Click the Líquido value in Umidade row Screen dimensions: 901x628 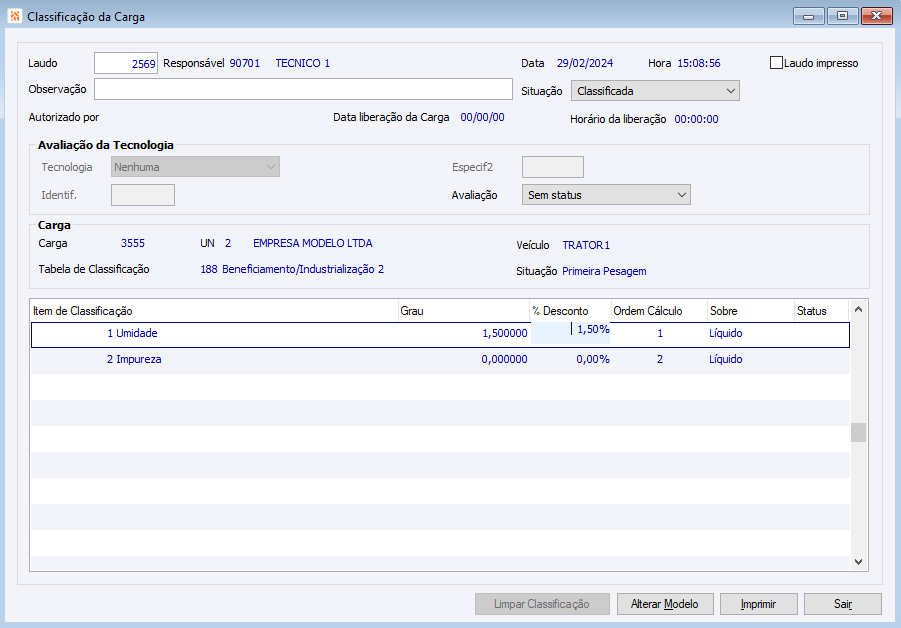(x=726, y=333)
